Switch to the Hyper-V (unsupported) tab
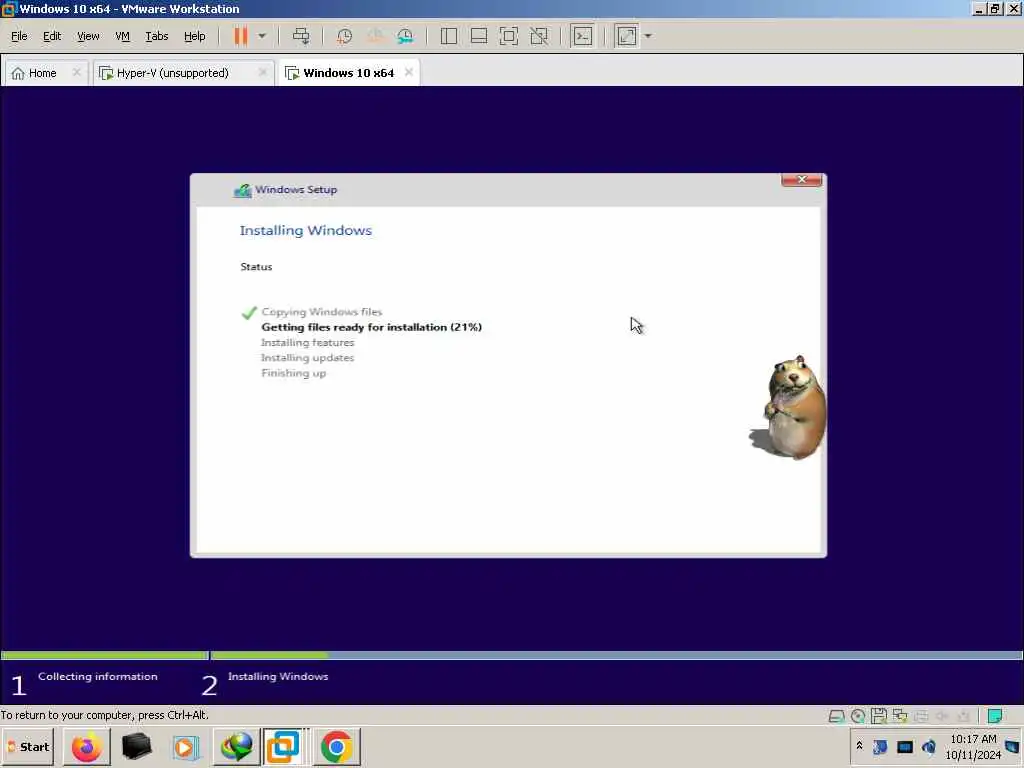The width and height of the screenshot is (1024, 768). point(172,73)
